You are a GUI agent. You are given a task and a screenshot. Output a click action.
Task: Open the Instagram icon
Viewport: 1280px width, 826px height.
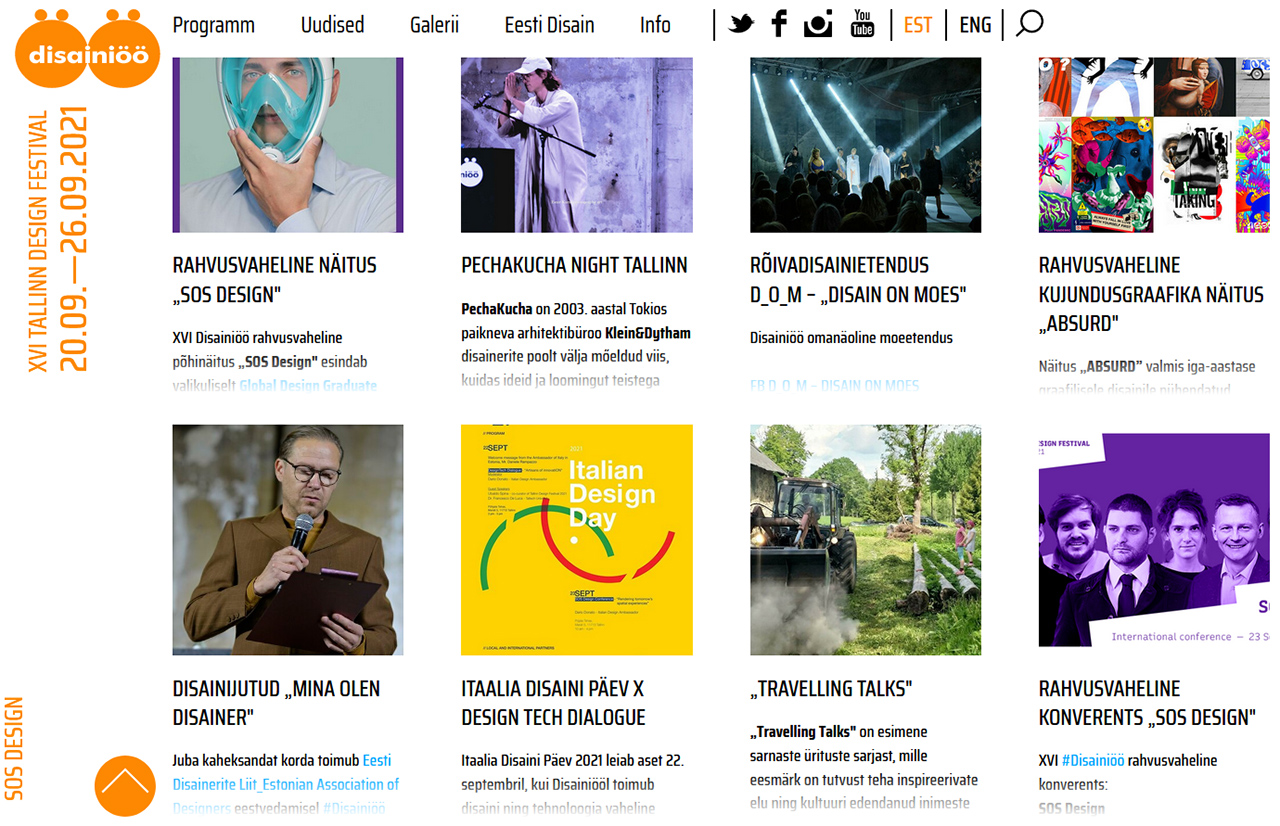click(818, 24)
